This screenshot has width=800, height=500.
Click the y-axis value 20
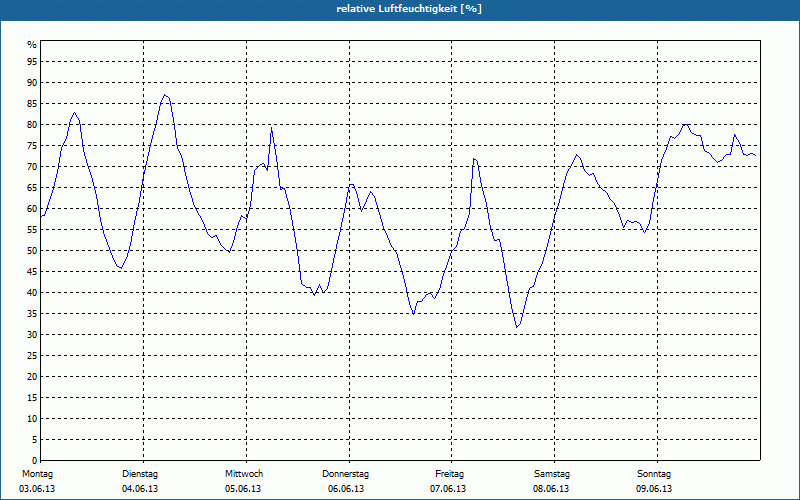tap(32, 377)
